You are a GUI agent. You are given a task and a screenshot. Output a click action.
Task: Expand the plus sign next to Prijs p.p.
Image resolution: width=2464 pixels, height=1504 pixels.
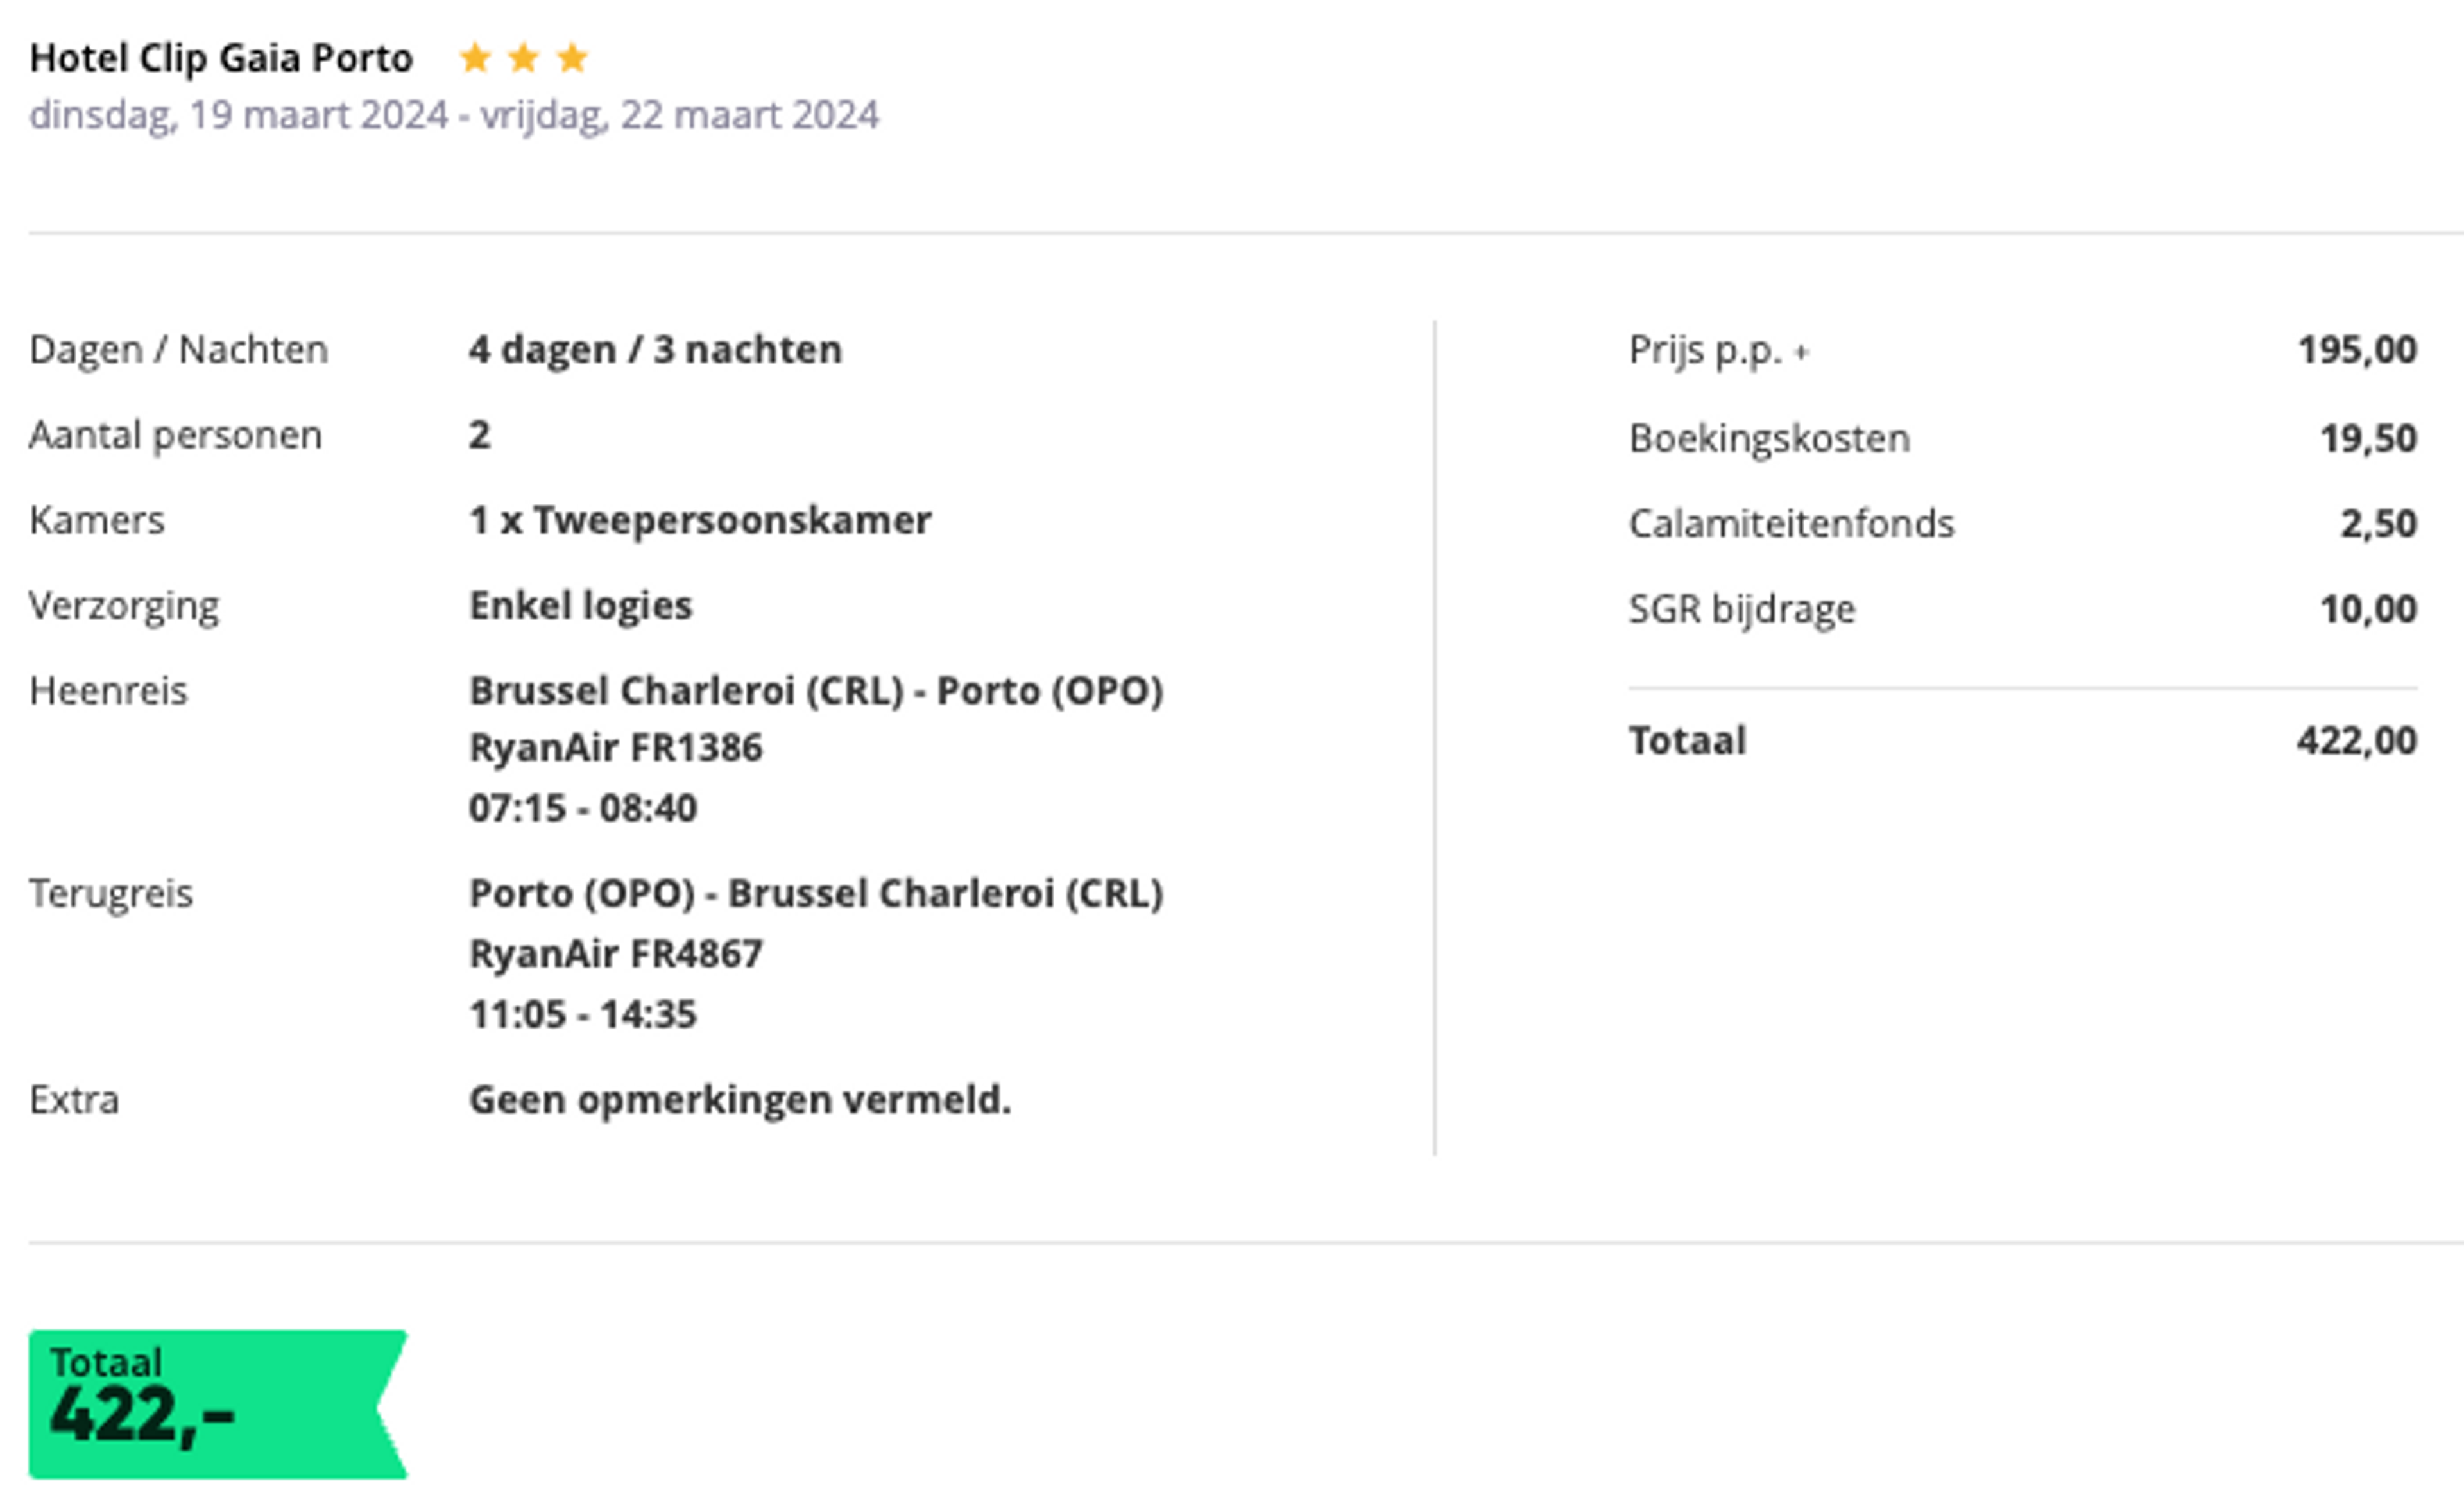click(x=1801, y=352)
